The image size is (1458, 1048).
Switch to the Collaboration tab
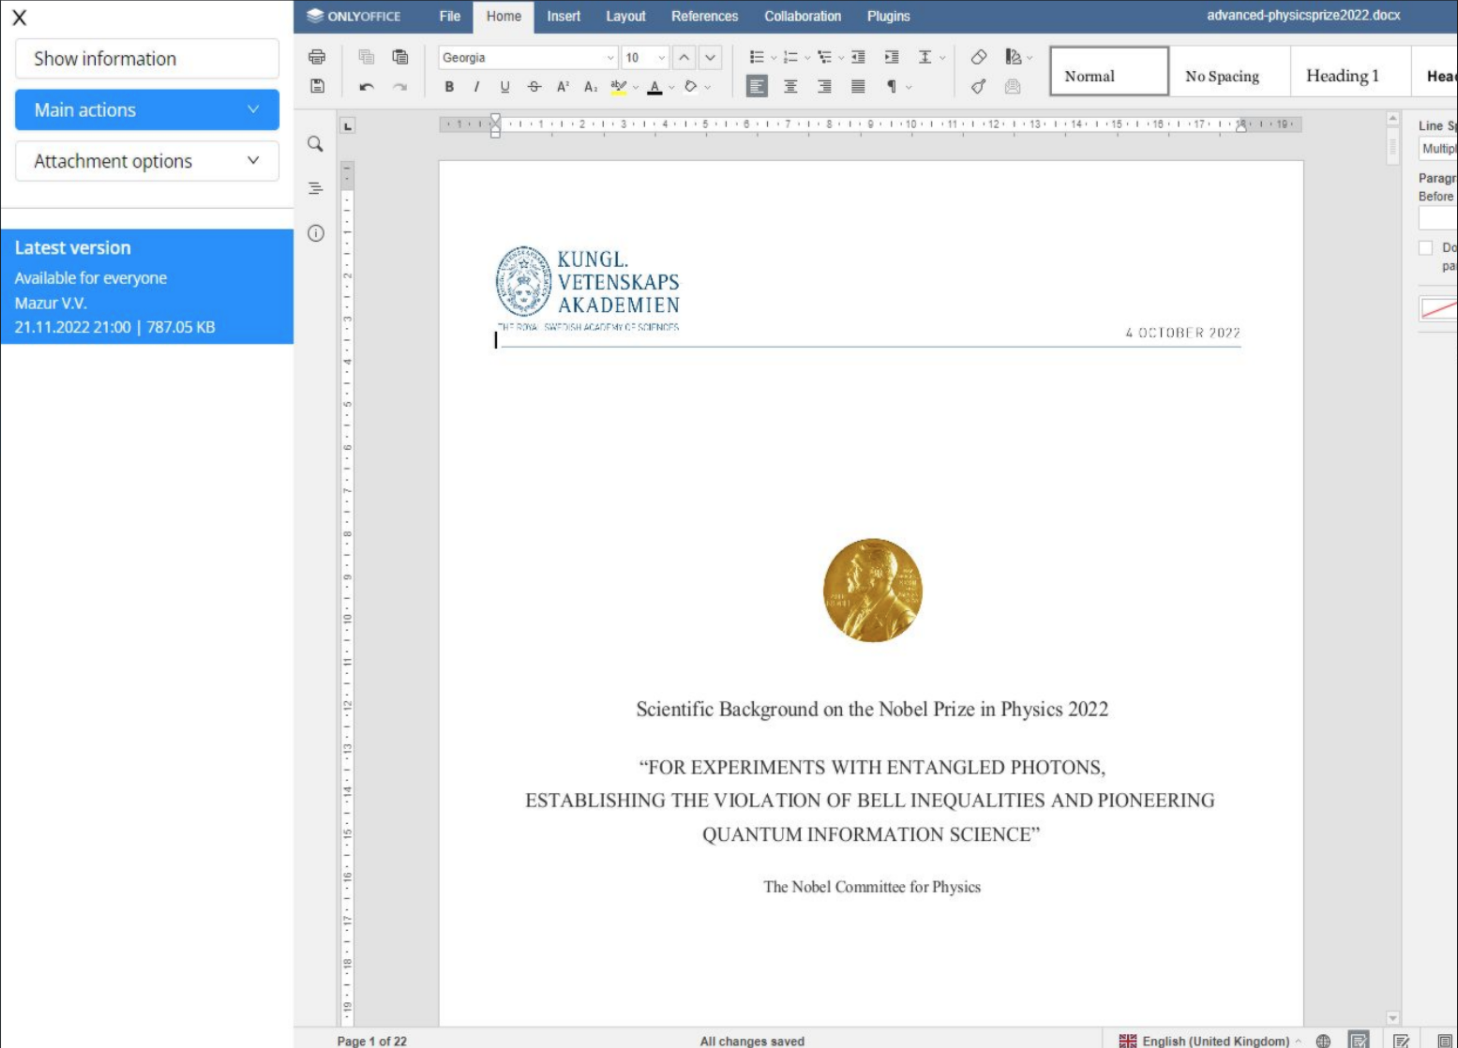803,16
